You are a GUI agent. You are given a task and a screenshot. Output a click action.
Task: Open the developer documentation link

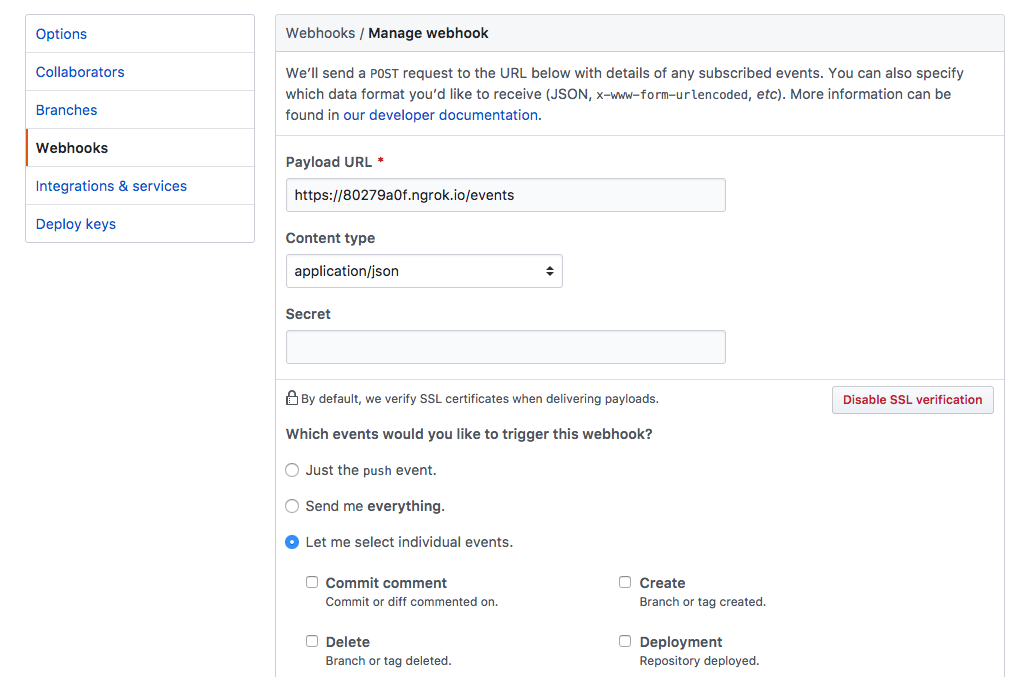point(440,115)
